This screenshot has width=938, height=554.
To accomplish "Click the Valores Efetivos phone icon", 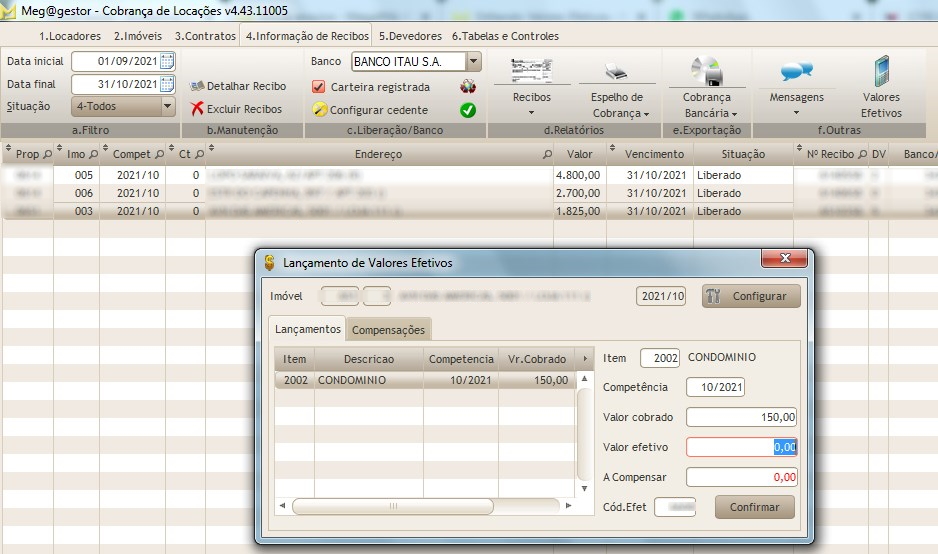I will click(881, 72).
